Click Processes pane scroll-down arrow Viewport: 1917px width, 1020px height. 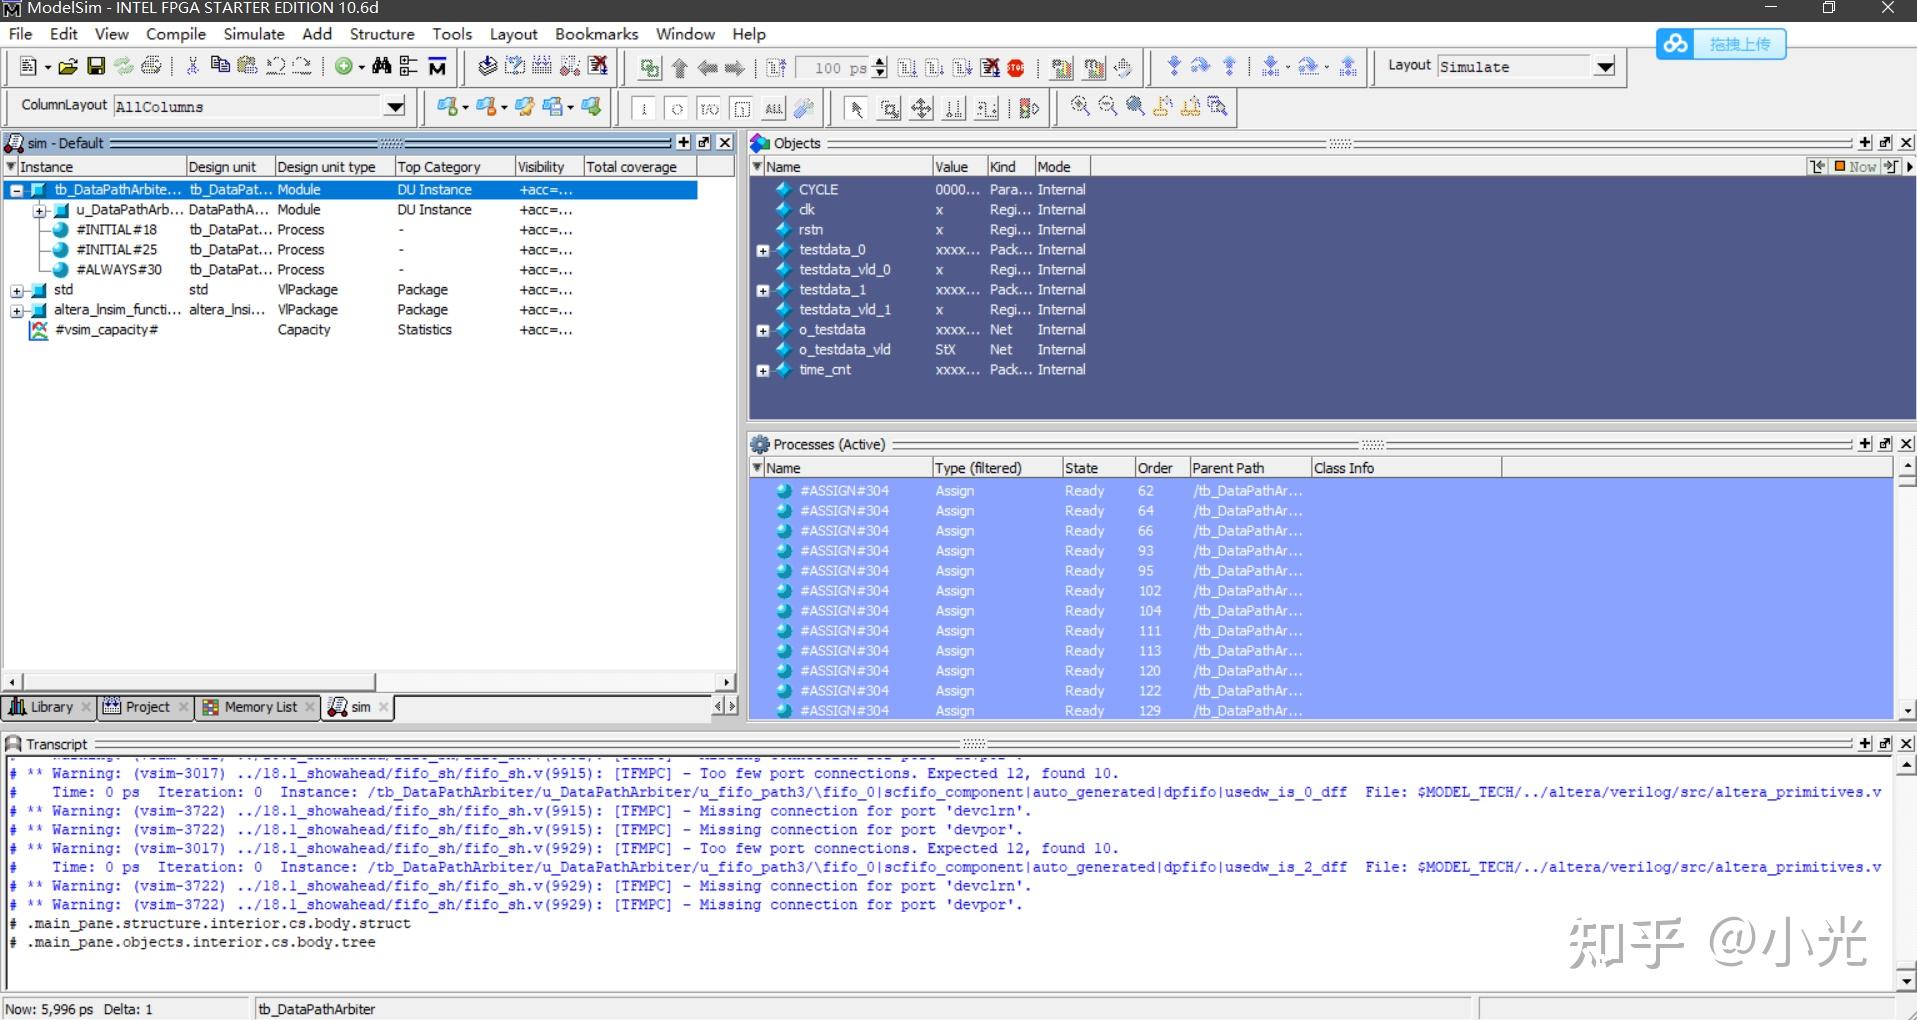[1907, 711]
